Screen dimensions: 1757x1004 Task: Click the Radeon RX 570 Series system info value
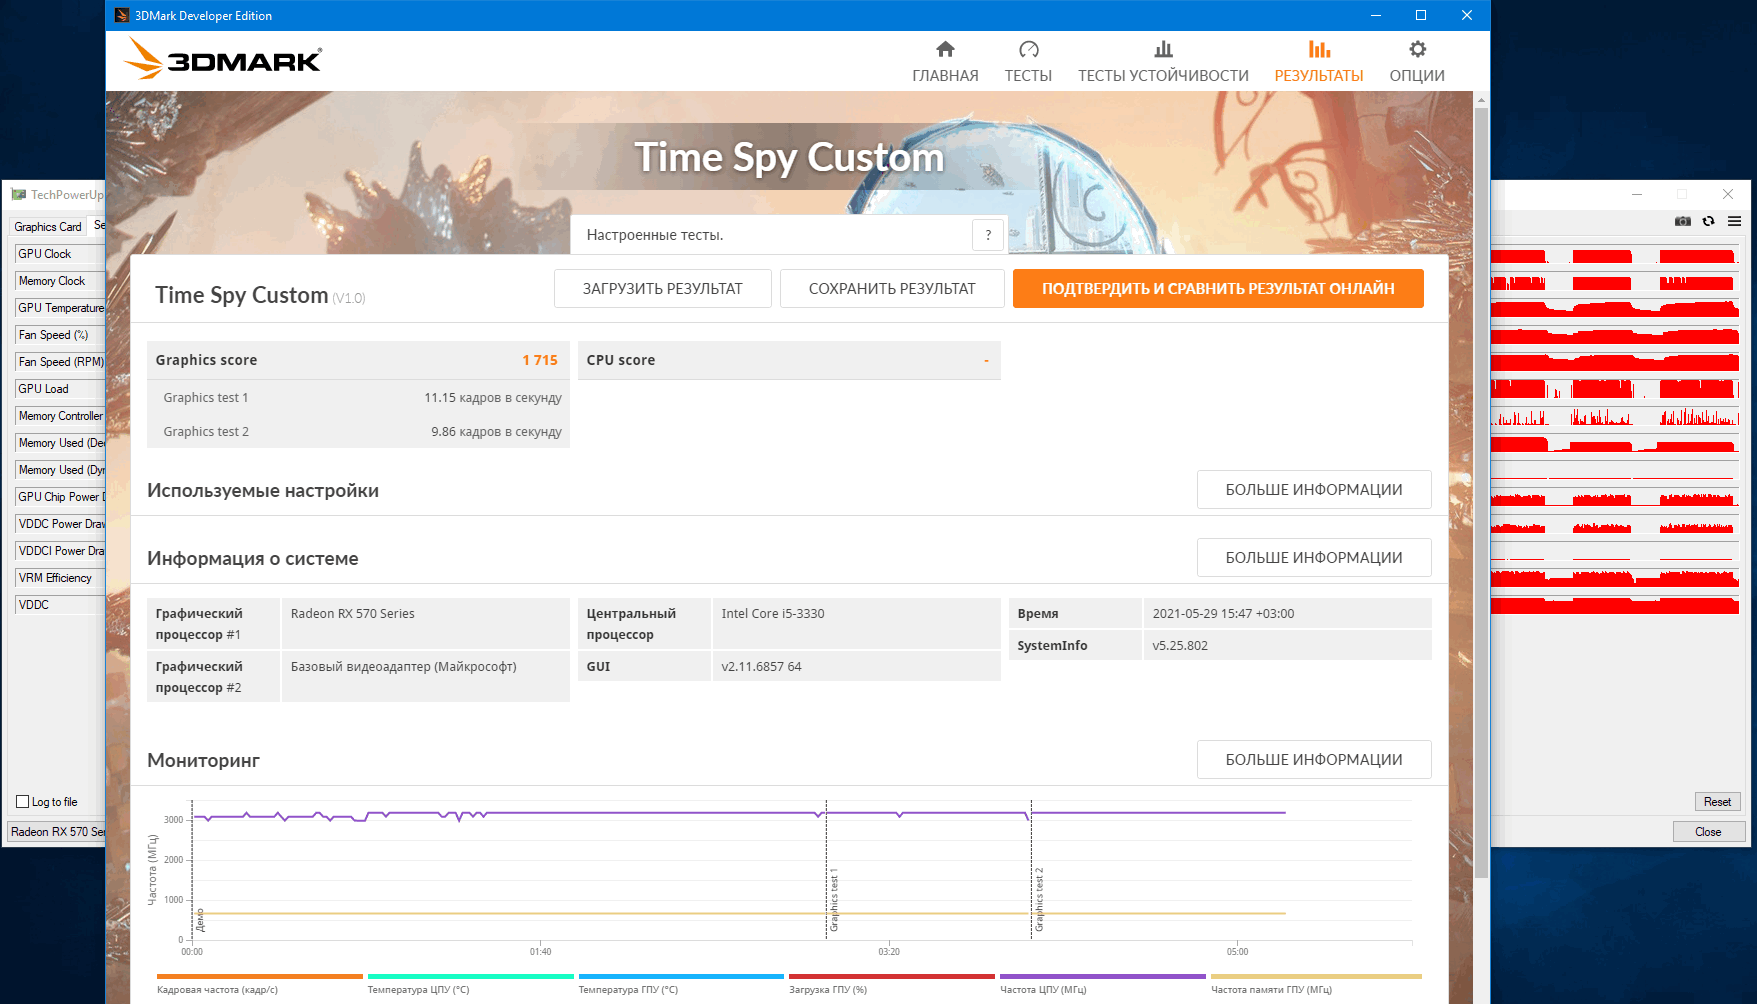coord(352,614)
